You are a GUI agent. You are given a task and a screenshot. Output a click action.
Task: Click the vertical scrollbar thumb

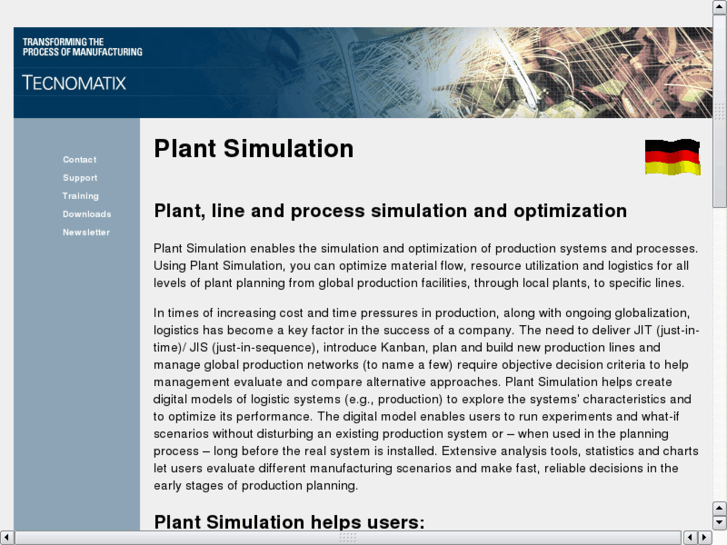tap(720, 111)
